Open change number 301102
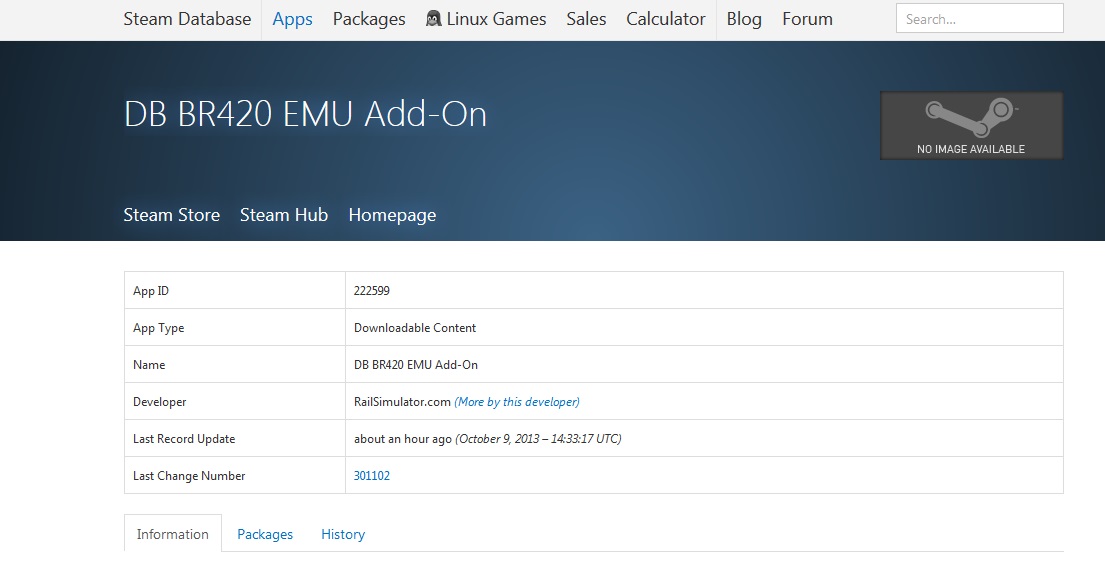This screenshot has width=1105, height=568. click(x=372, y=476)
